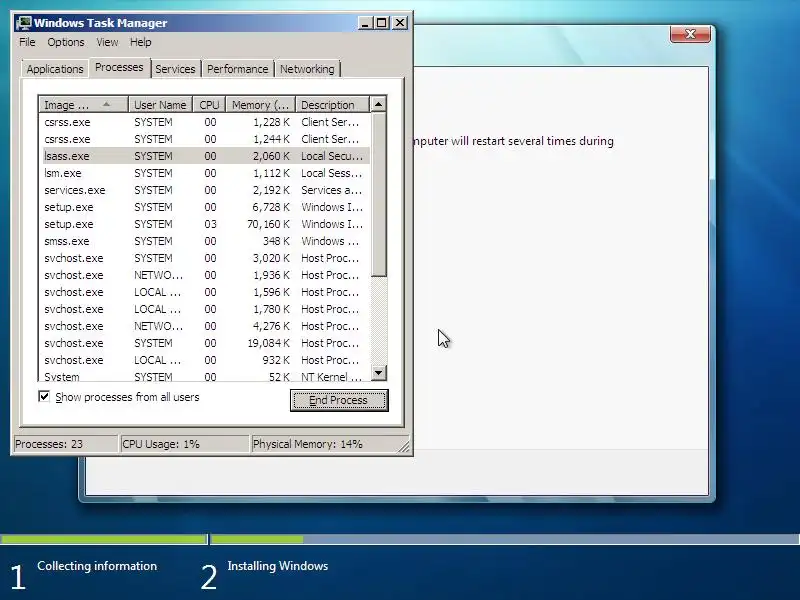Select the services.exe process
Screen dimensions: 800x600
tap(205, 190)
